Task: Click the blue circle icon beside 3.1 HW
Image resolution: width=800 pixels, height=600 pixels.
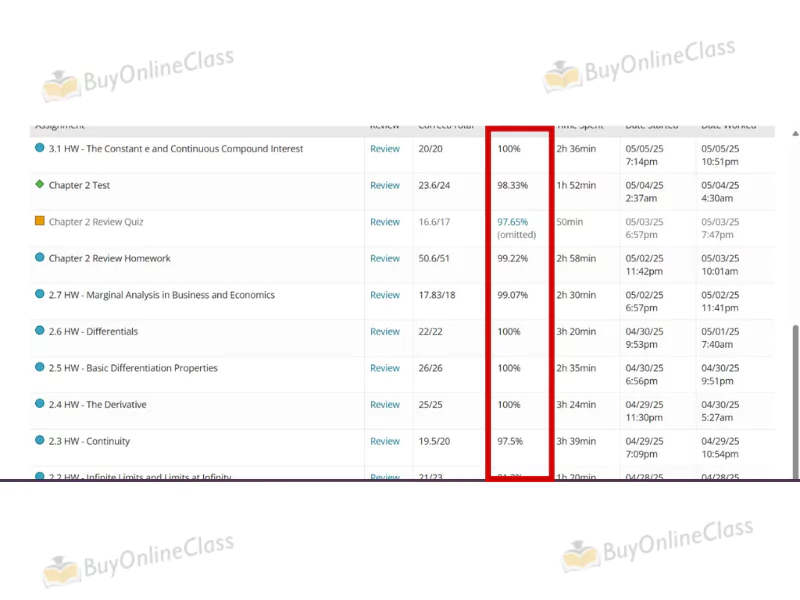Action: [x=40, y=148]
